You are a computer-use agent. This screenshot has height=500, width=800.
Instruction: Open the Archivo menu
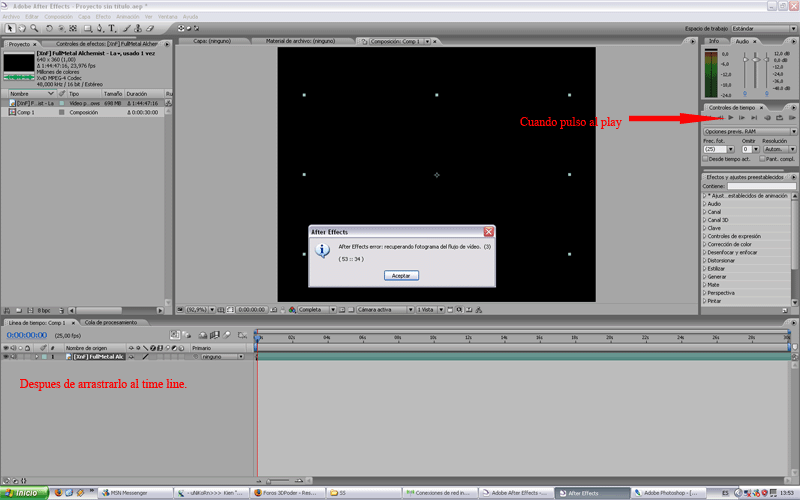pyautogui.click(x=11, y=16)
